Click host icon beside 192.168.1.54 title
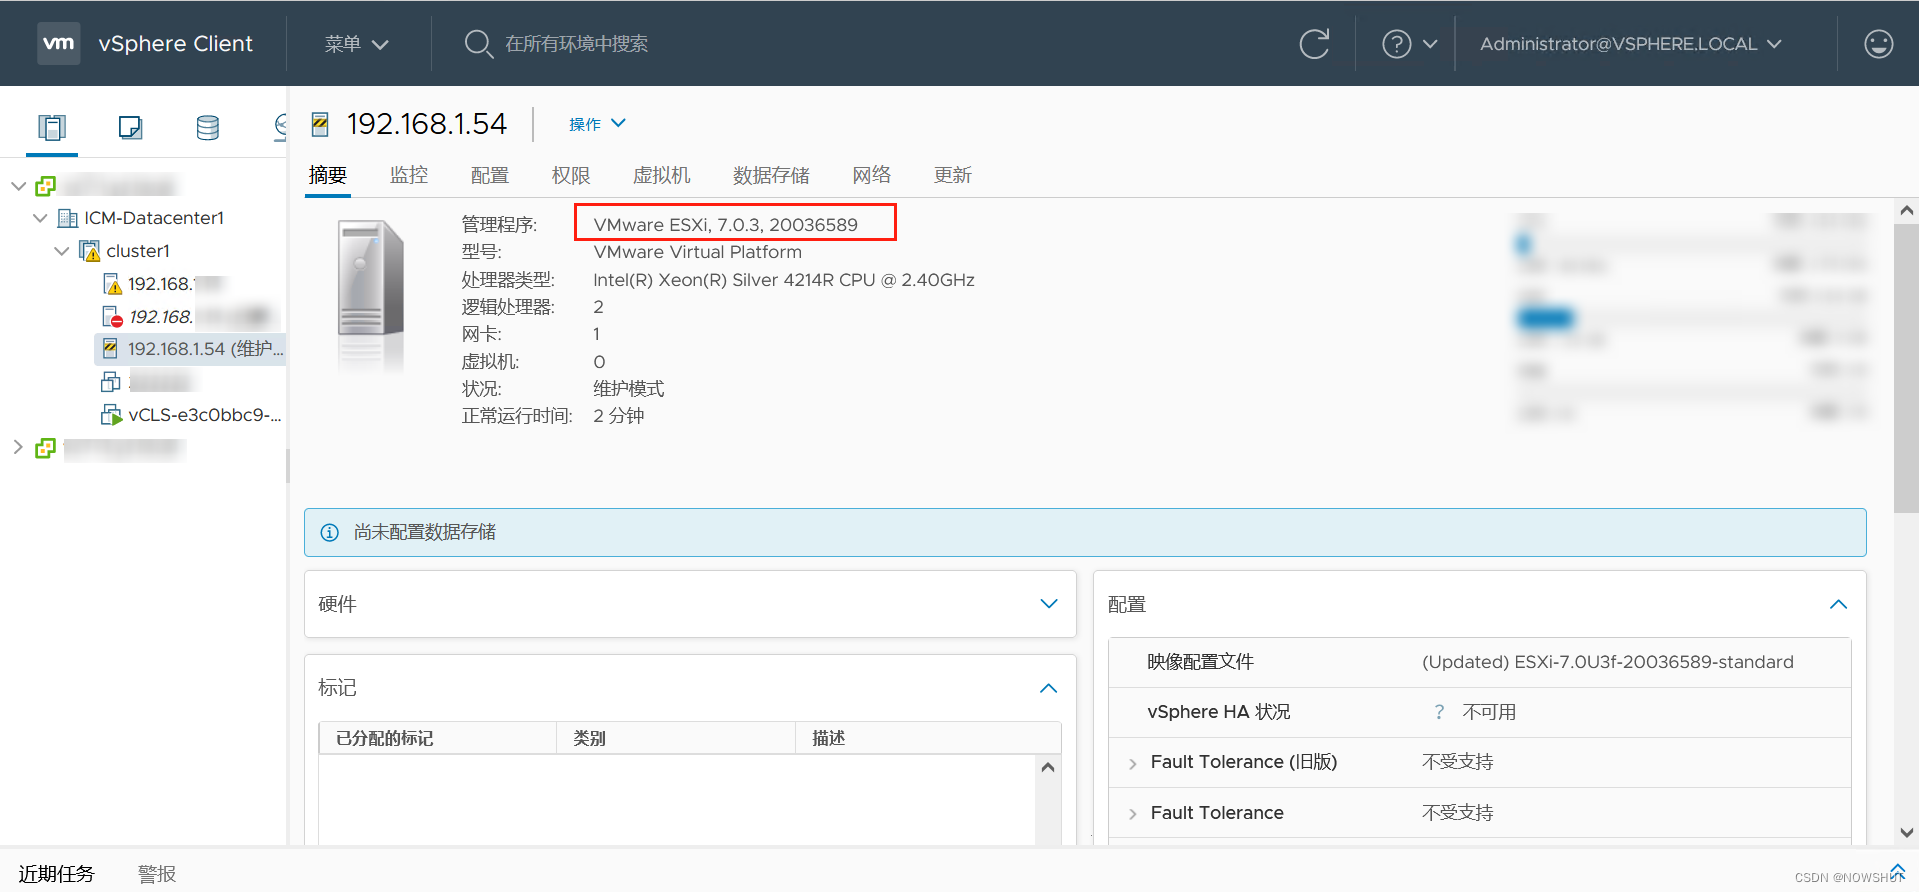This screenshot has height=892, width=1919. (x=320, y=124)
